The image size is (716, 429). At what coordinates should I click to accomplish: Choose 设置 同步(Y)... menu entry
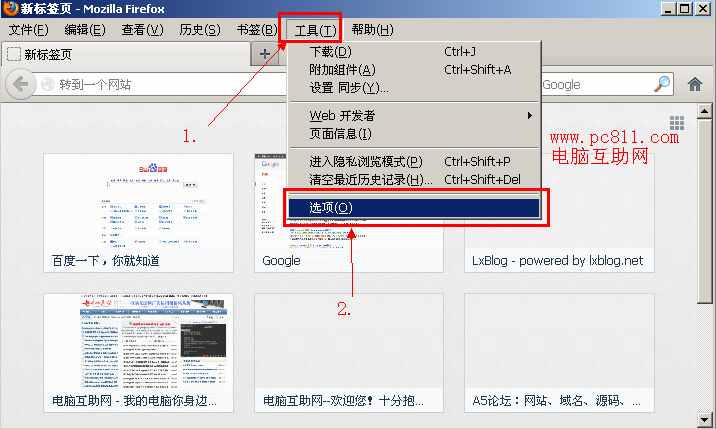[414, 88]
